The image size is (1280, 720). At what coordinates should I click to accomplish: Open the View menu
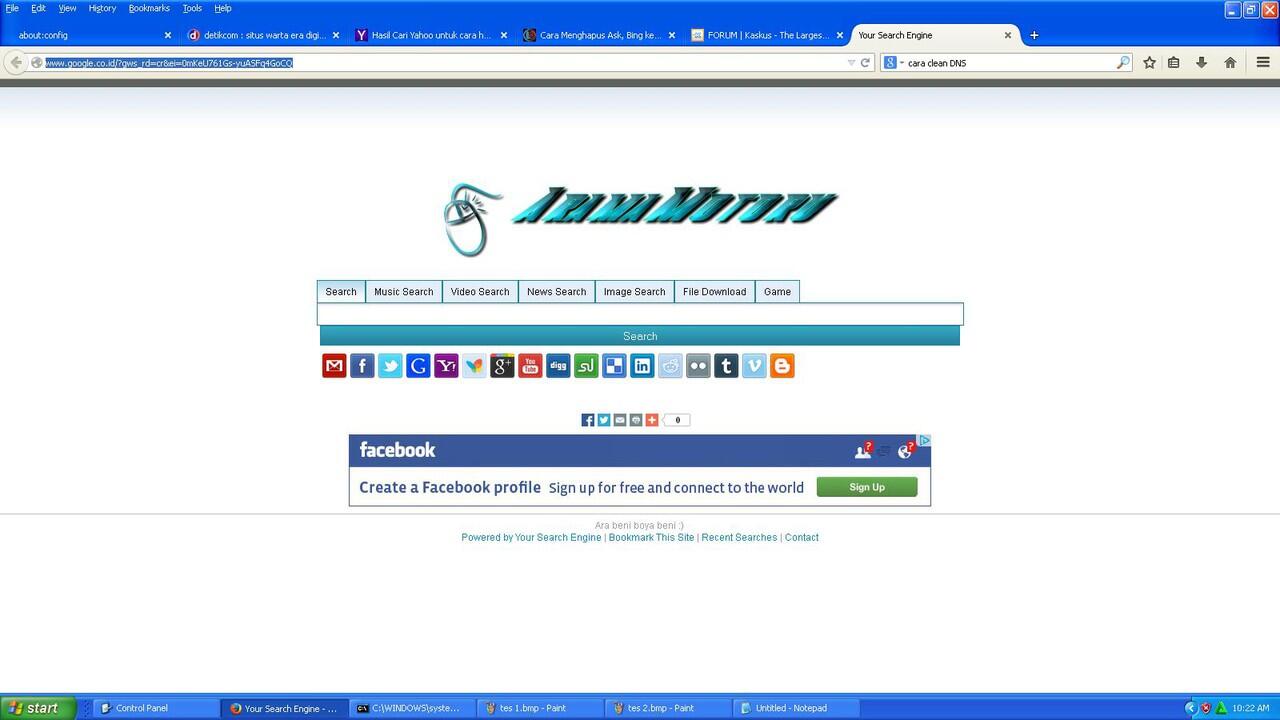pos(67,8)
